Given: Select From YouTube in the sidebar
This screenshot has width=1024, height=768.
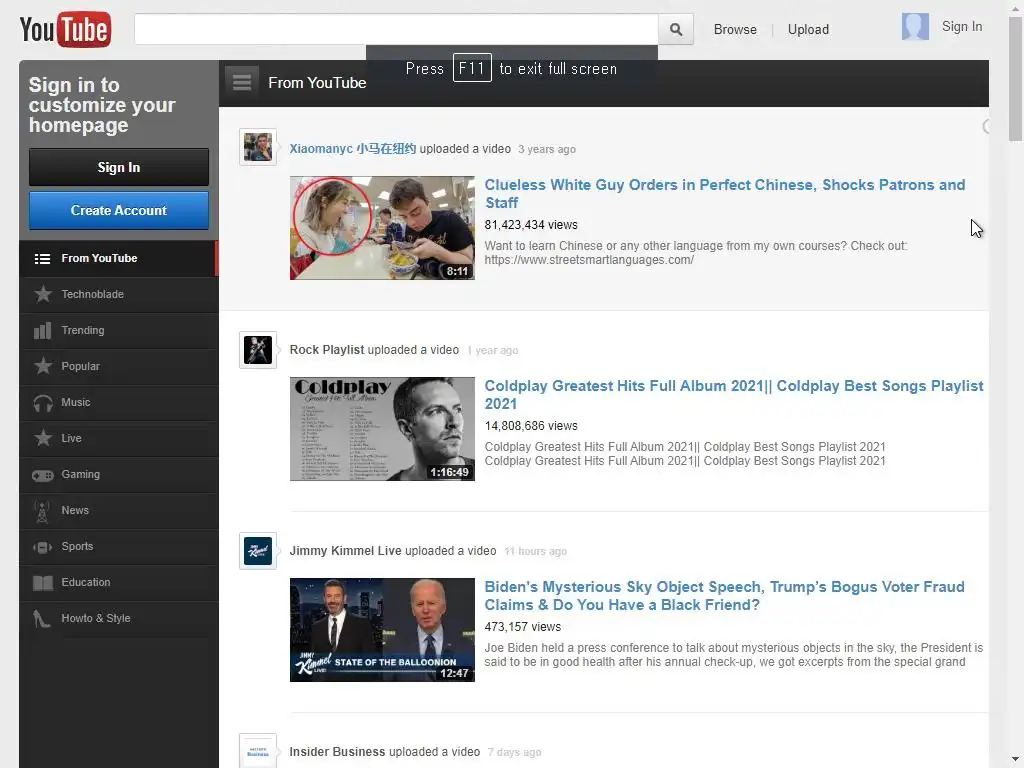Looking at the screenshot, I should pos(118,259).
